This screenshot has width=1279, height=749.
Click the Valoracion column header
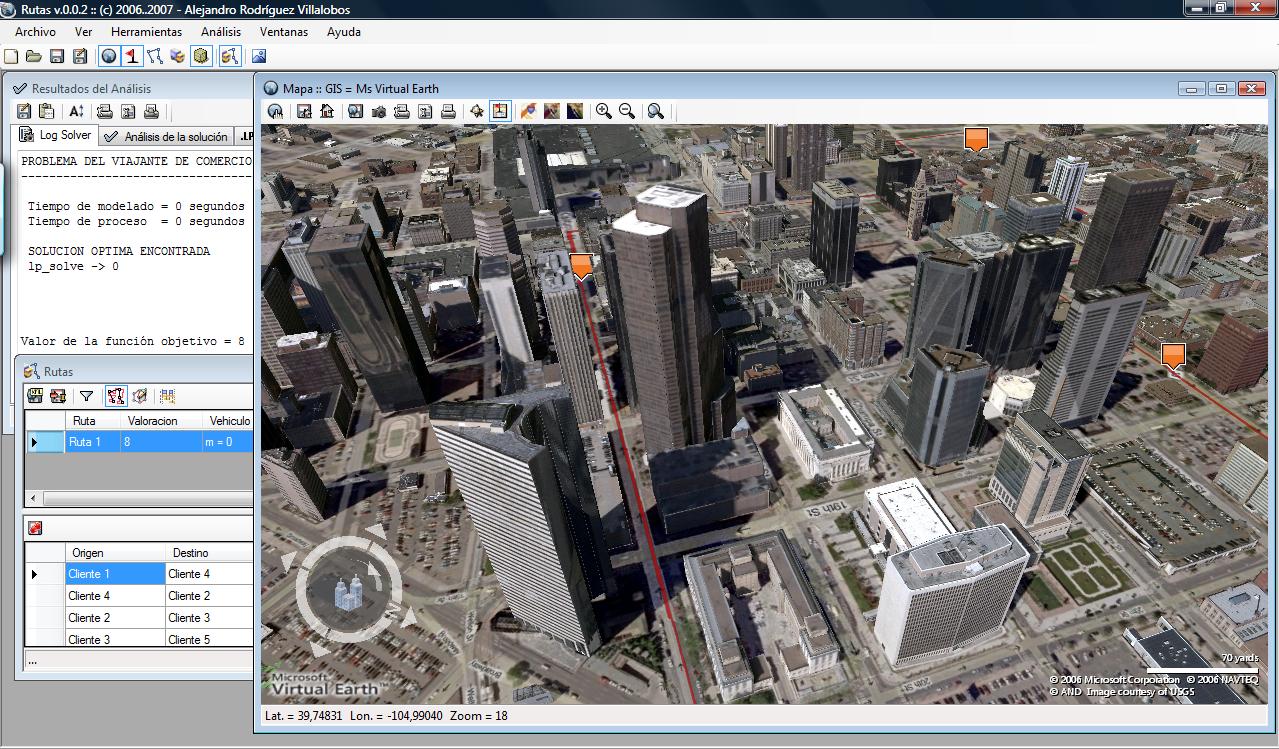[153, 421]
